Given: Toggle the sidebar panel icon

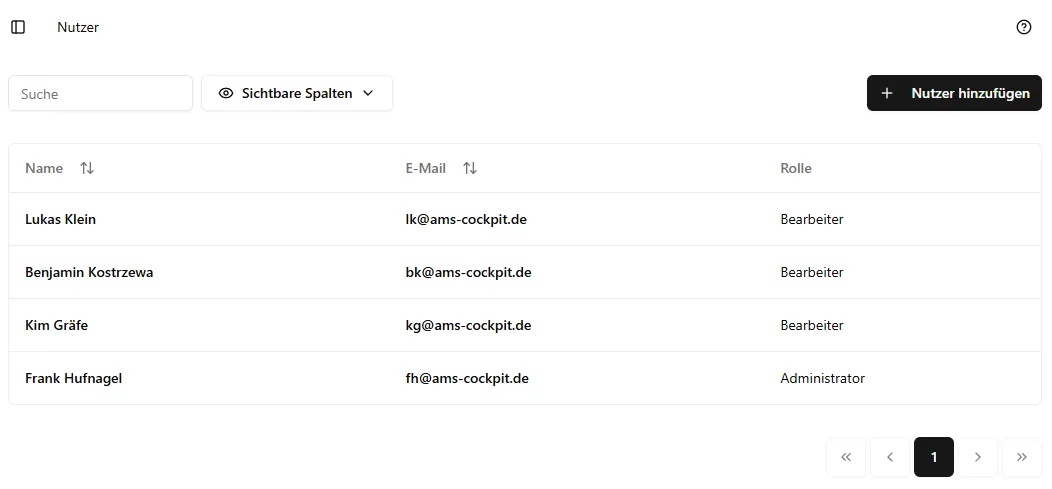Looking at the screenshot, I should coord(18,27).
